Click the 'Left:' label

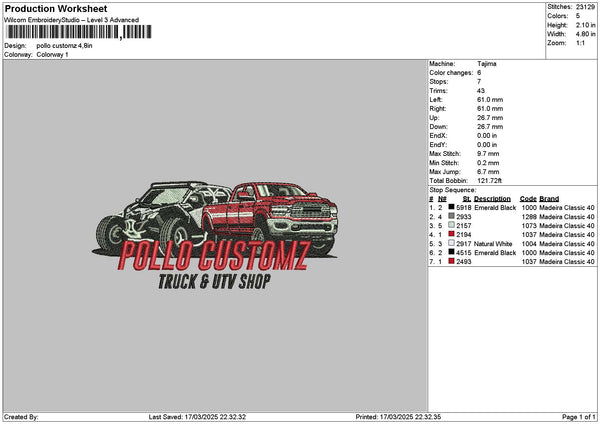click(436, 100)
